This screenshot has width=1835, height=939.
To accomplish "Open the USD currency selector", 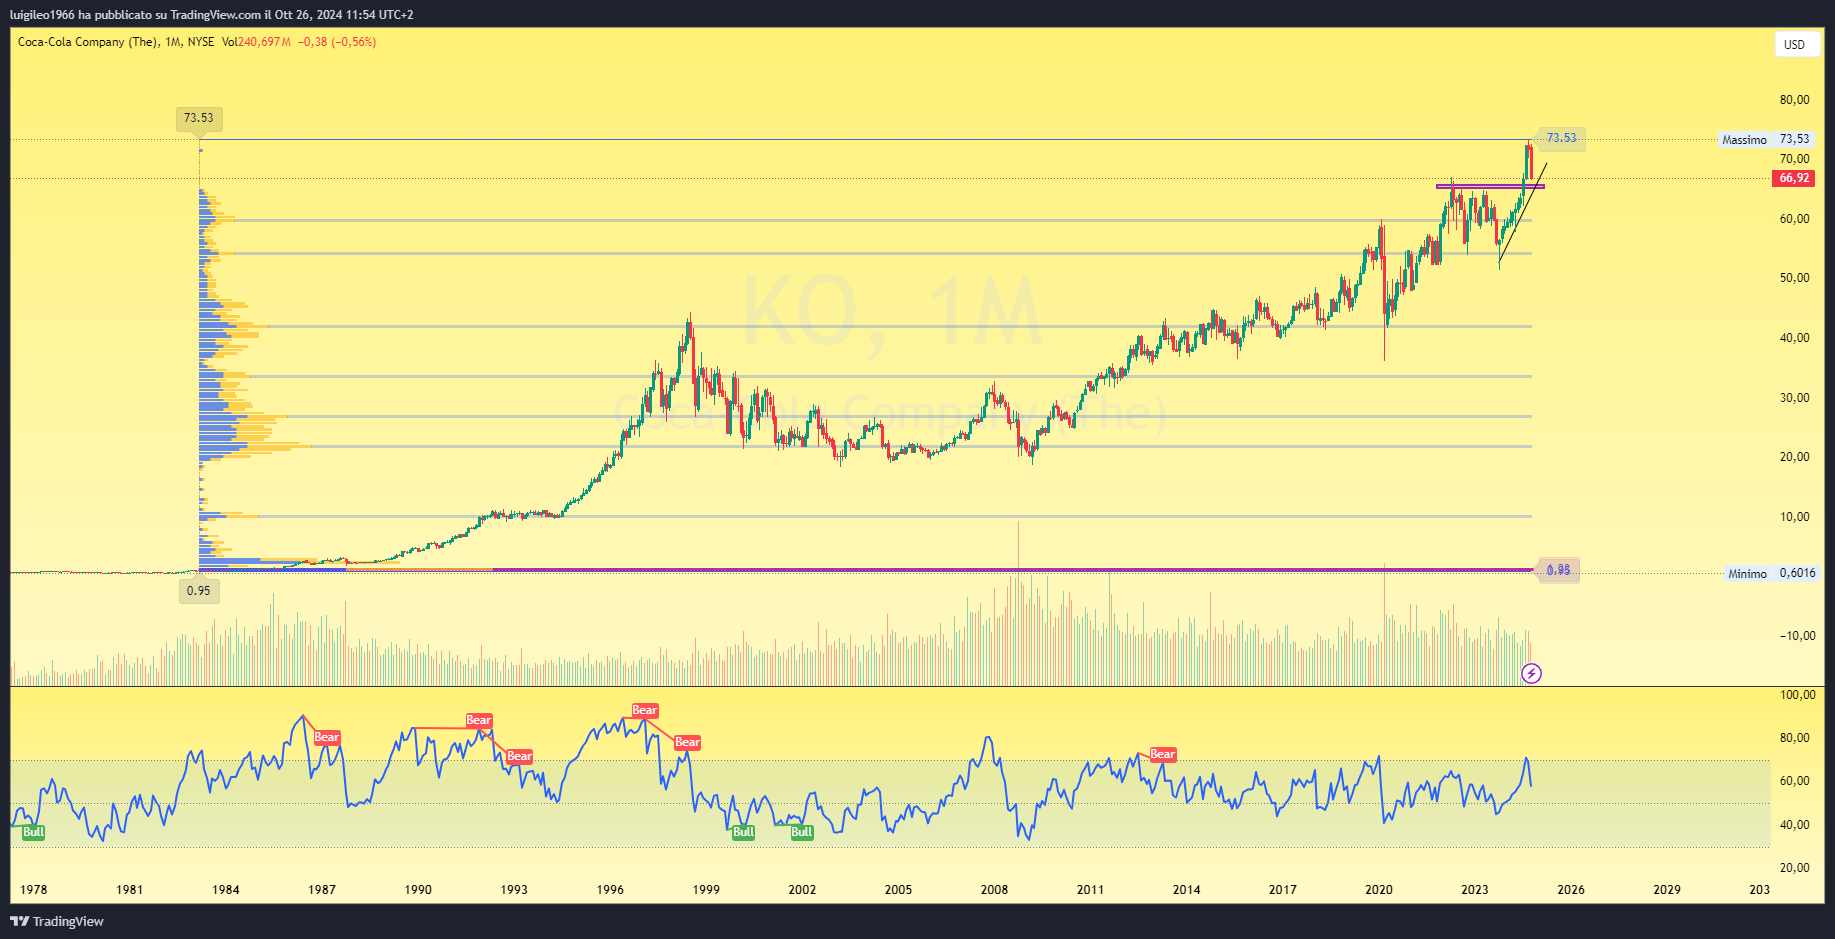I will click(x=1795, y=44).
